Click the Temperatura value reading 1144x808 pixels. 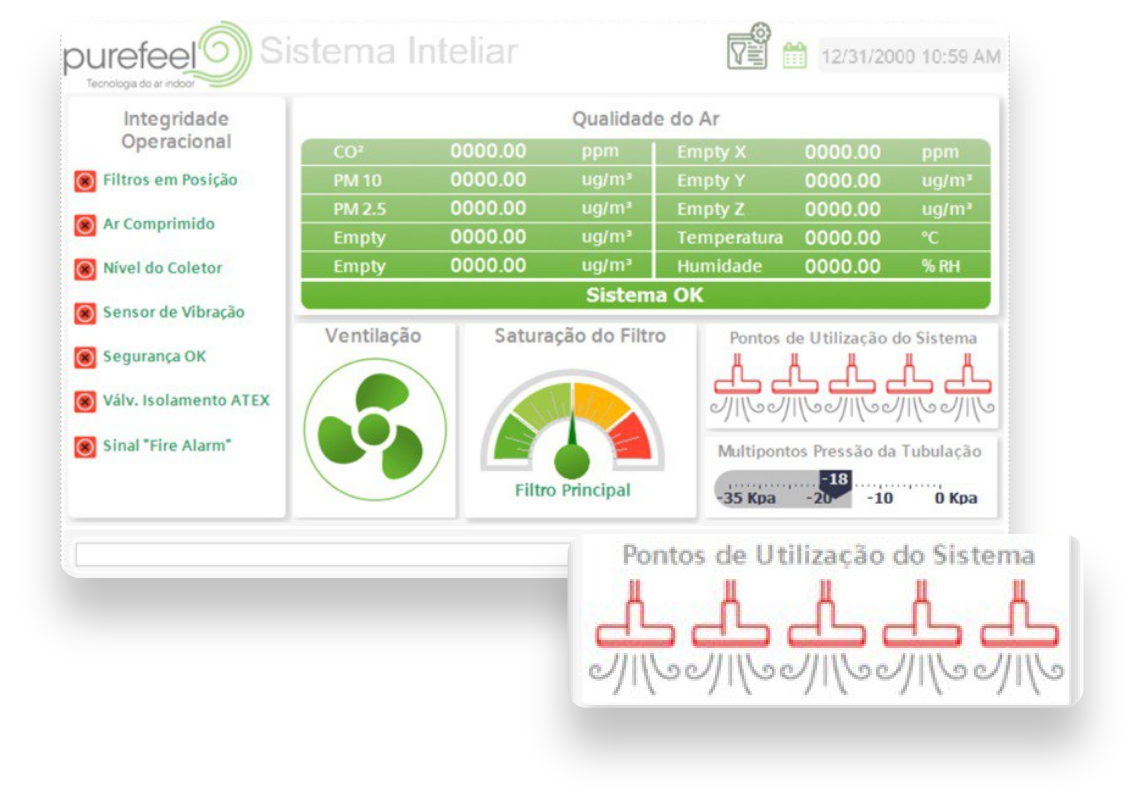pos(842,238)
